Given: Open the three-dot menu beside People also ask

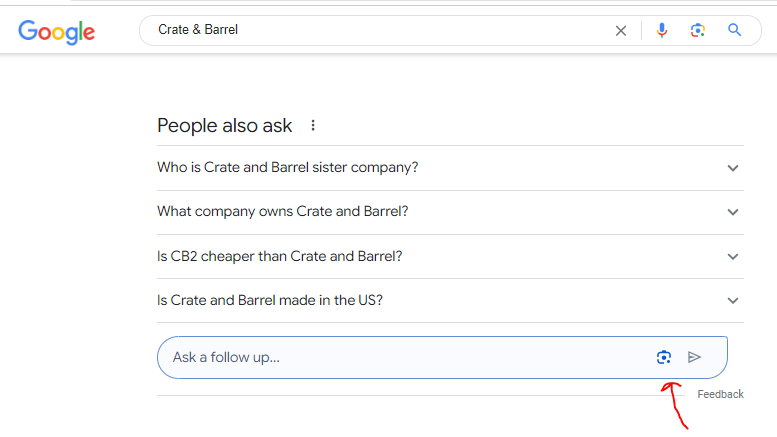Looking at the screenshot, I should tap(313, 126).
